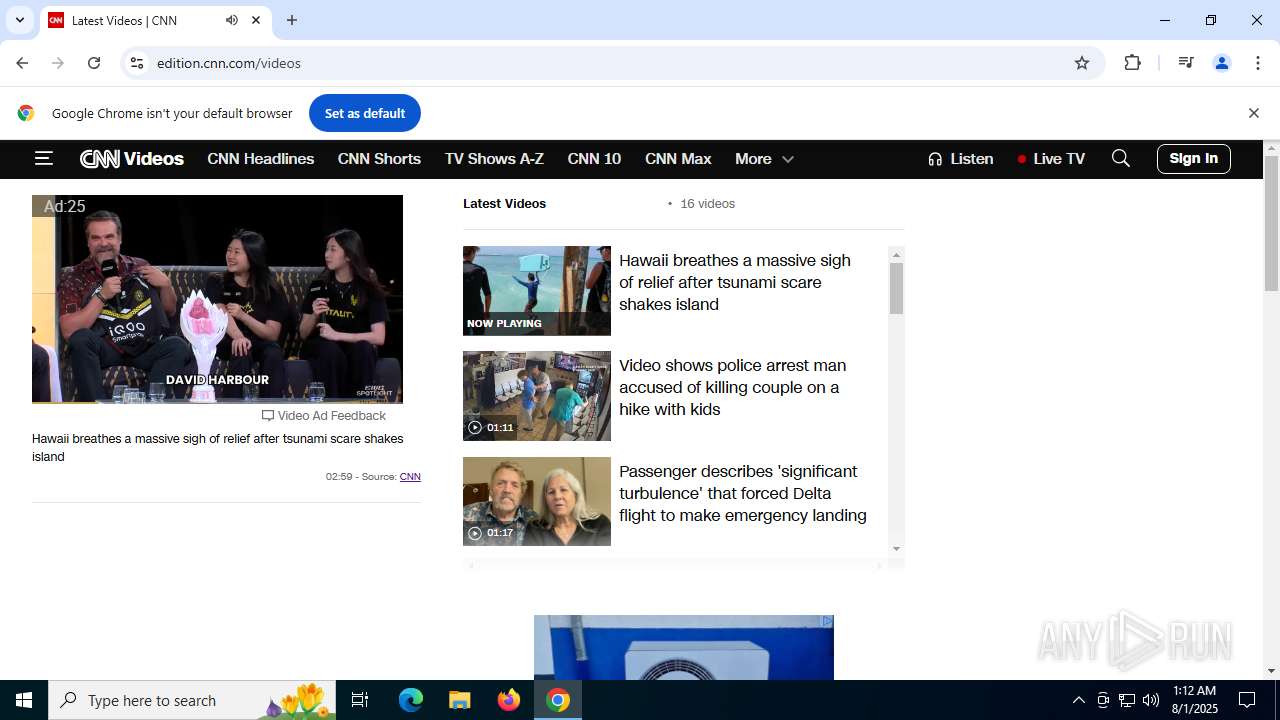1280x720 pixels.
Task: Open Task View in taskbar
Action: (x=360, y=700)
